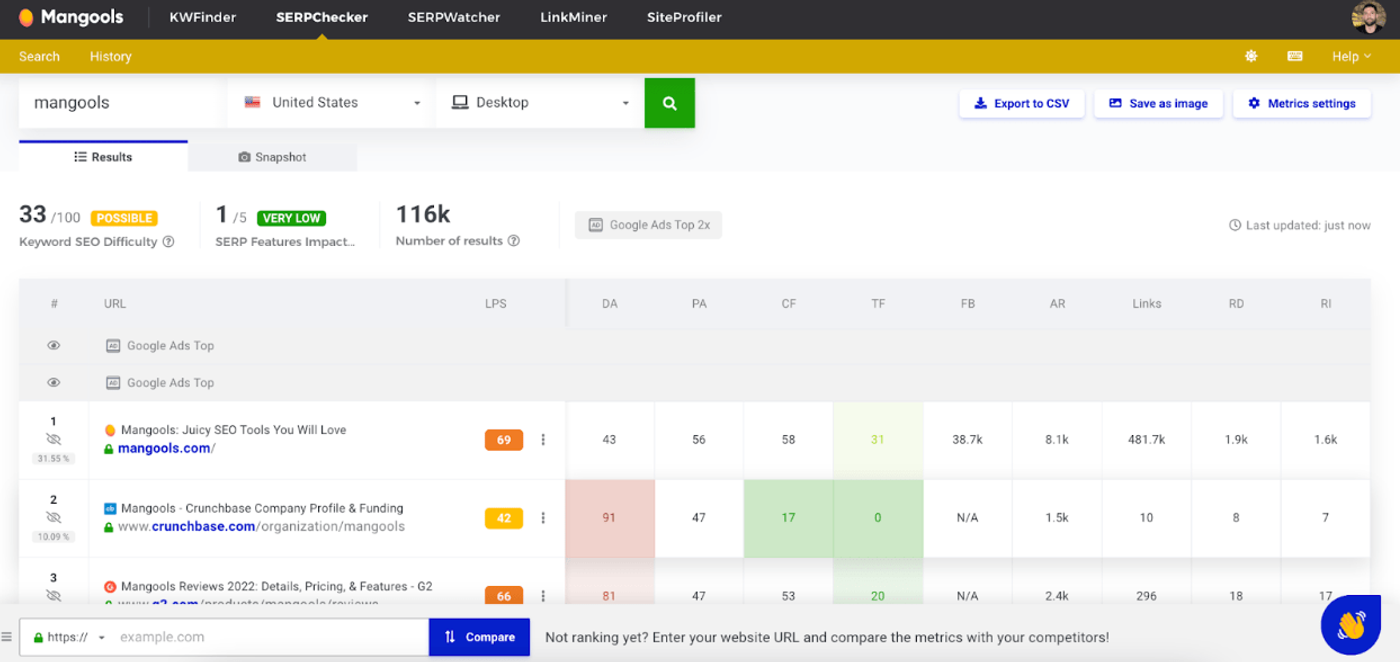
Task: Toggle visibility of the first Google Ads Top row
Action: tap(54, 346)
